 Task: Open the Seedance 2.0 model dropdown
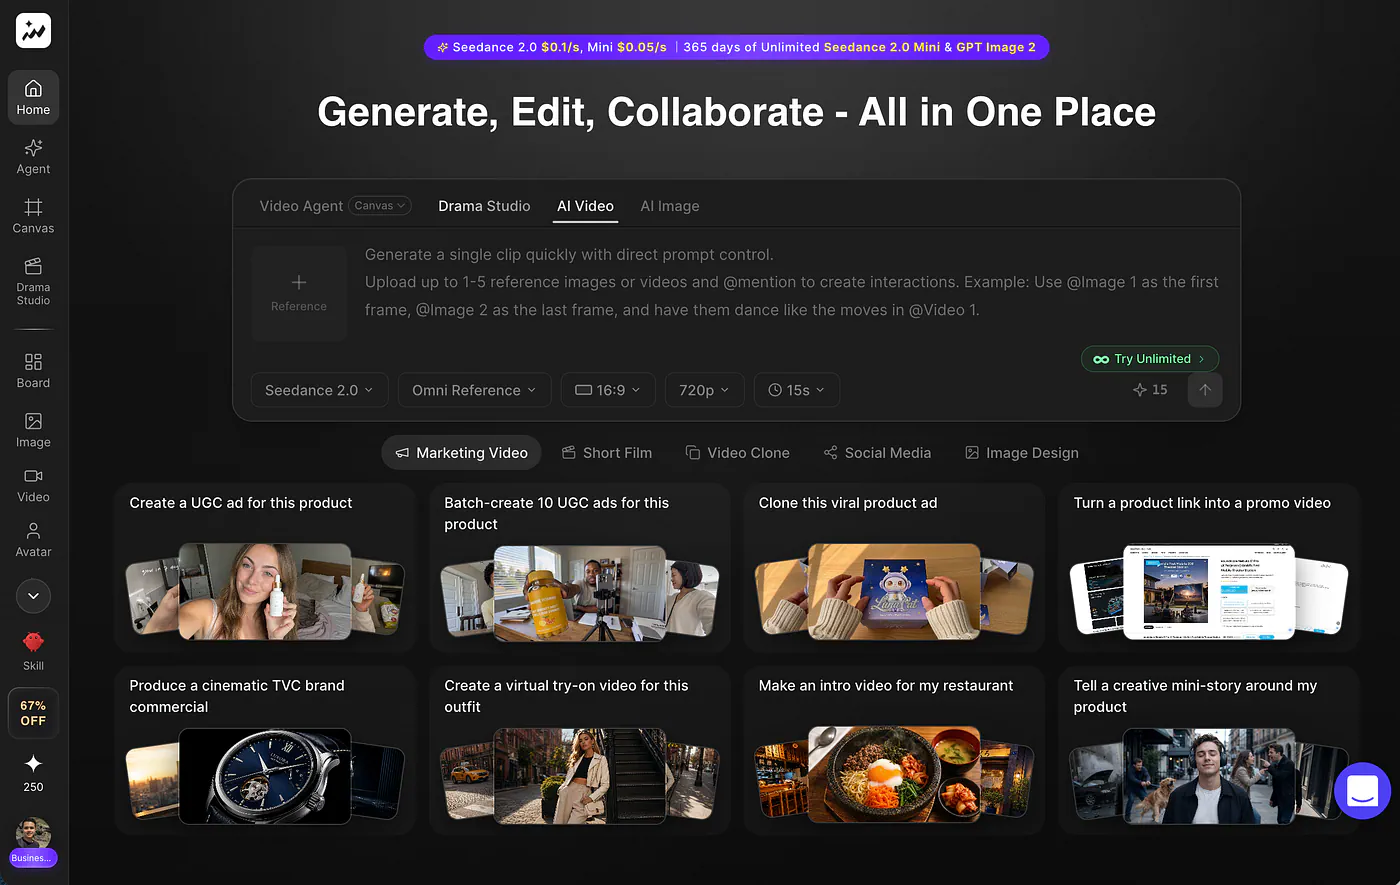[319, 390]
